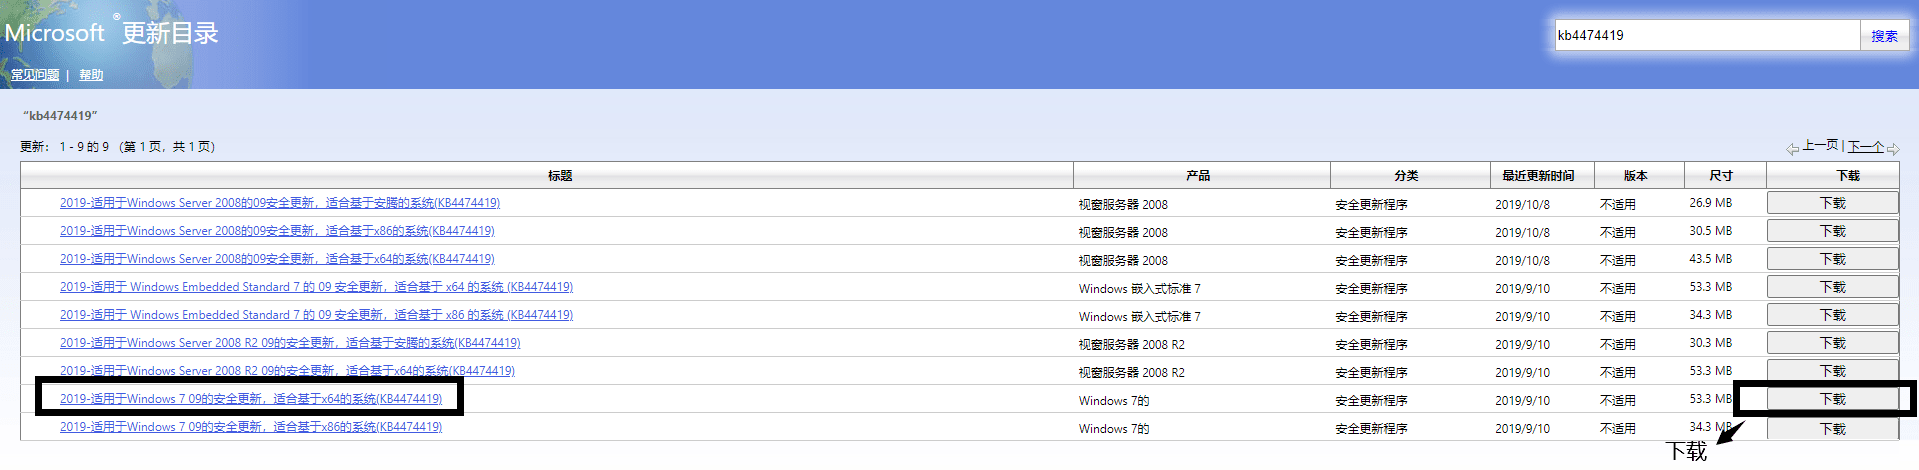Go to the 上一页 previous page link
The image size is (1919, 470).
[x=1820, y=146]
